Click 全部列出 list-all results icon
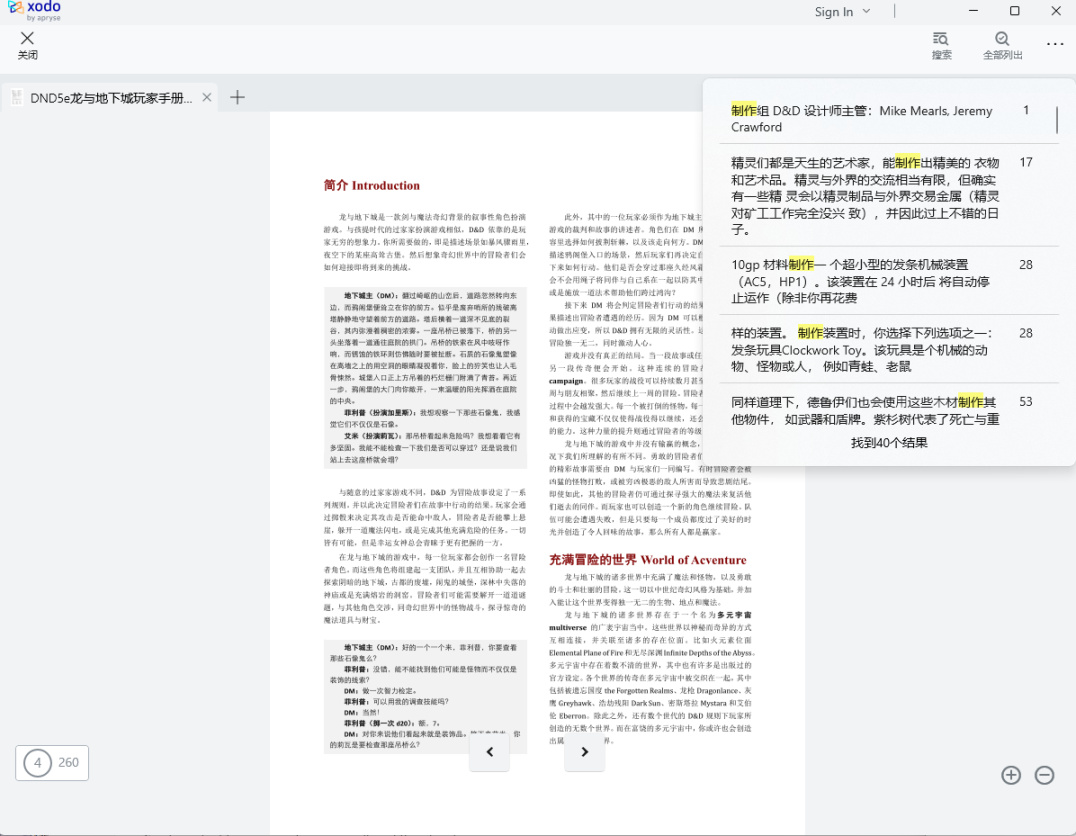 [x=1003, y=45]
